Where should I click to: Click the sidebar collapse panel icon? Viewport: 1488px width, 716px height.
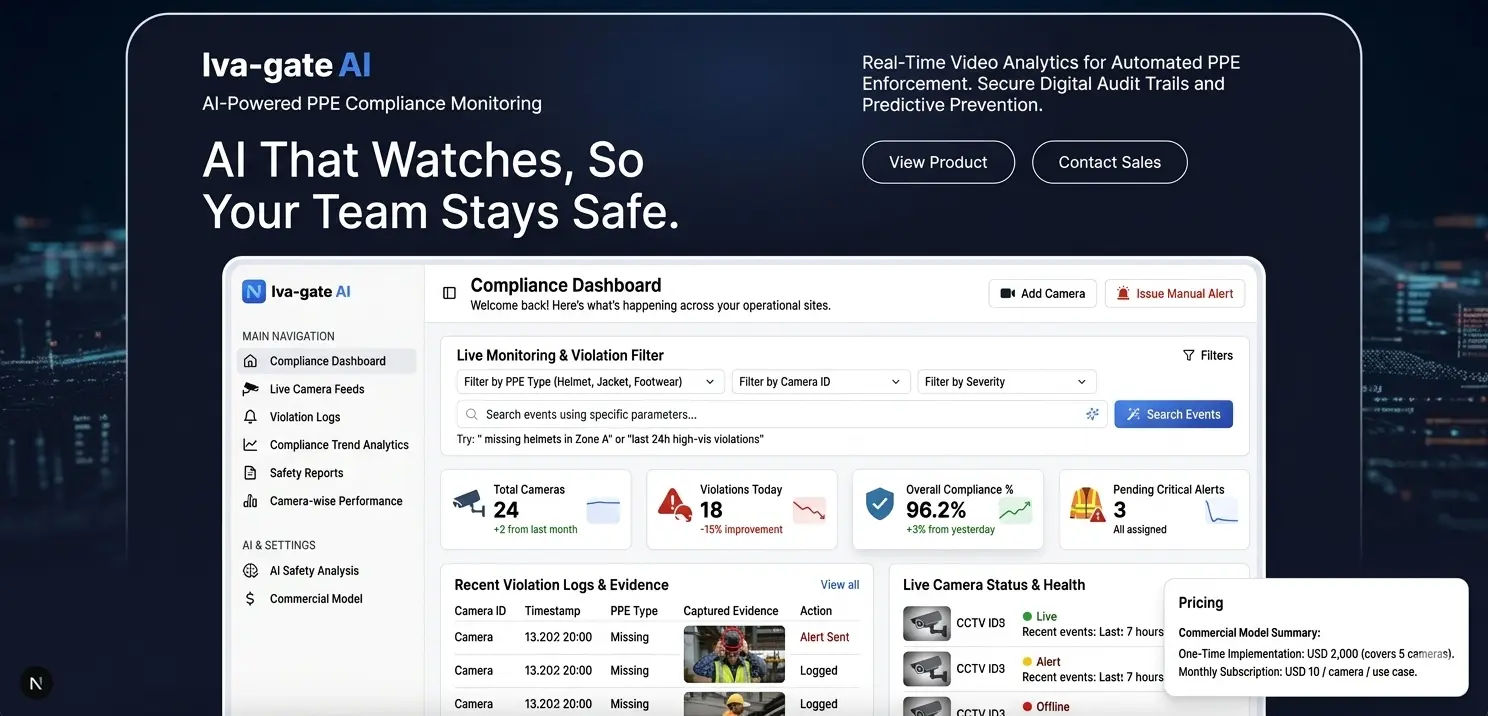(450, 293)
